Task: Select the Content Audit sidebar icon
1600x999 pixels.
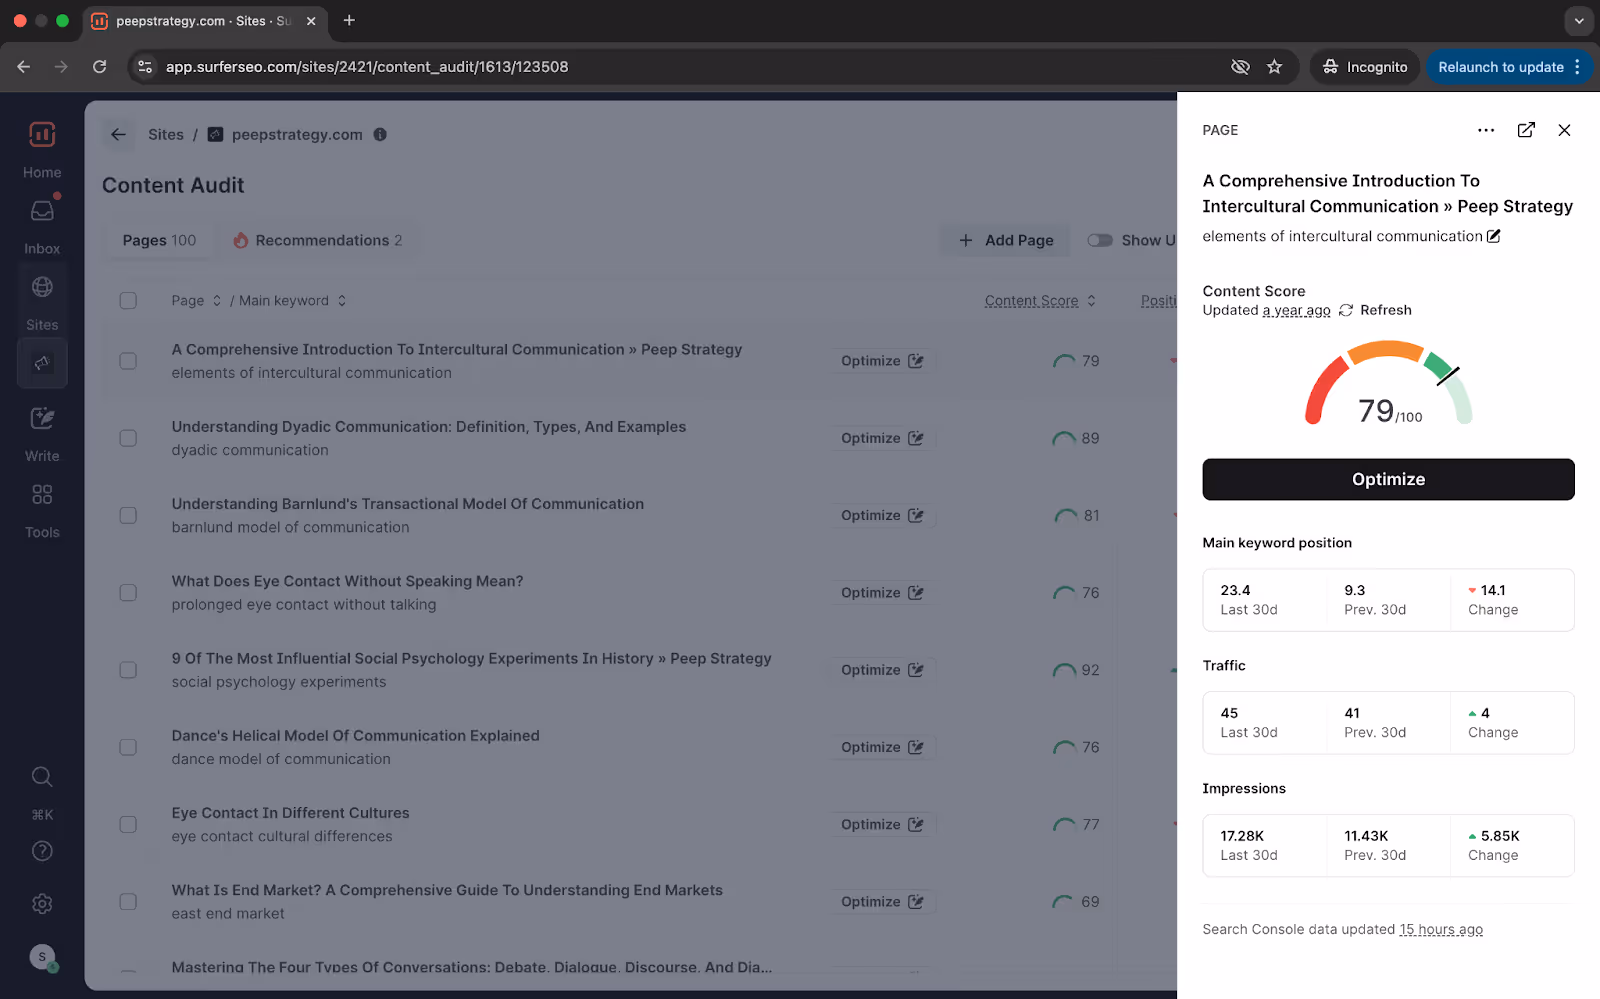Action: [42, 363]
